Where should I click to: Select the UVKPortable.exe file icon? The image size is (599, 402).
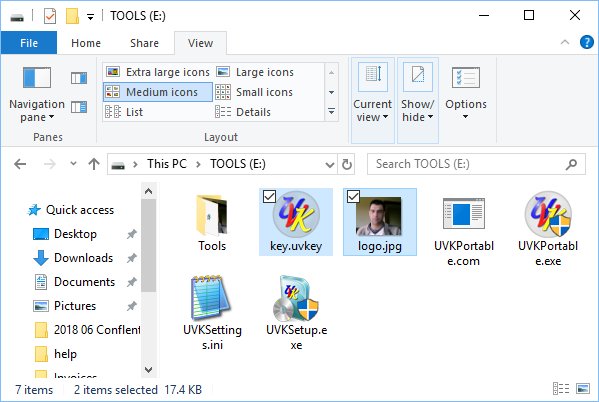[548, 214]
